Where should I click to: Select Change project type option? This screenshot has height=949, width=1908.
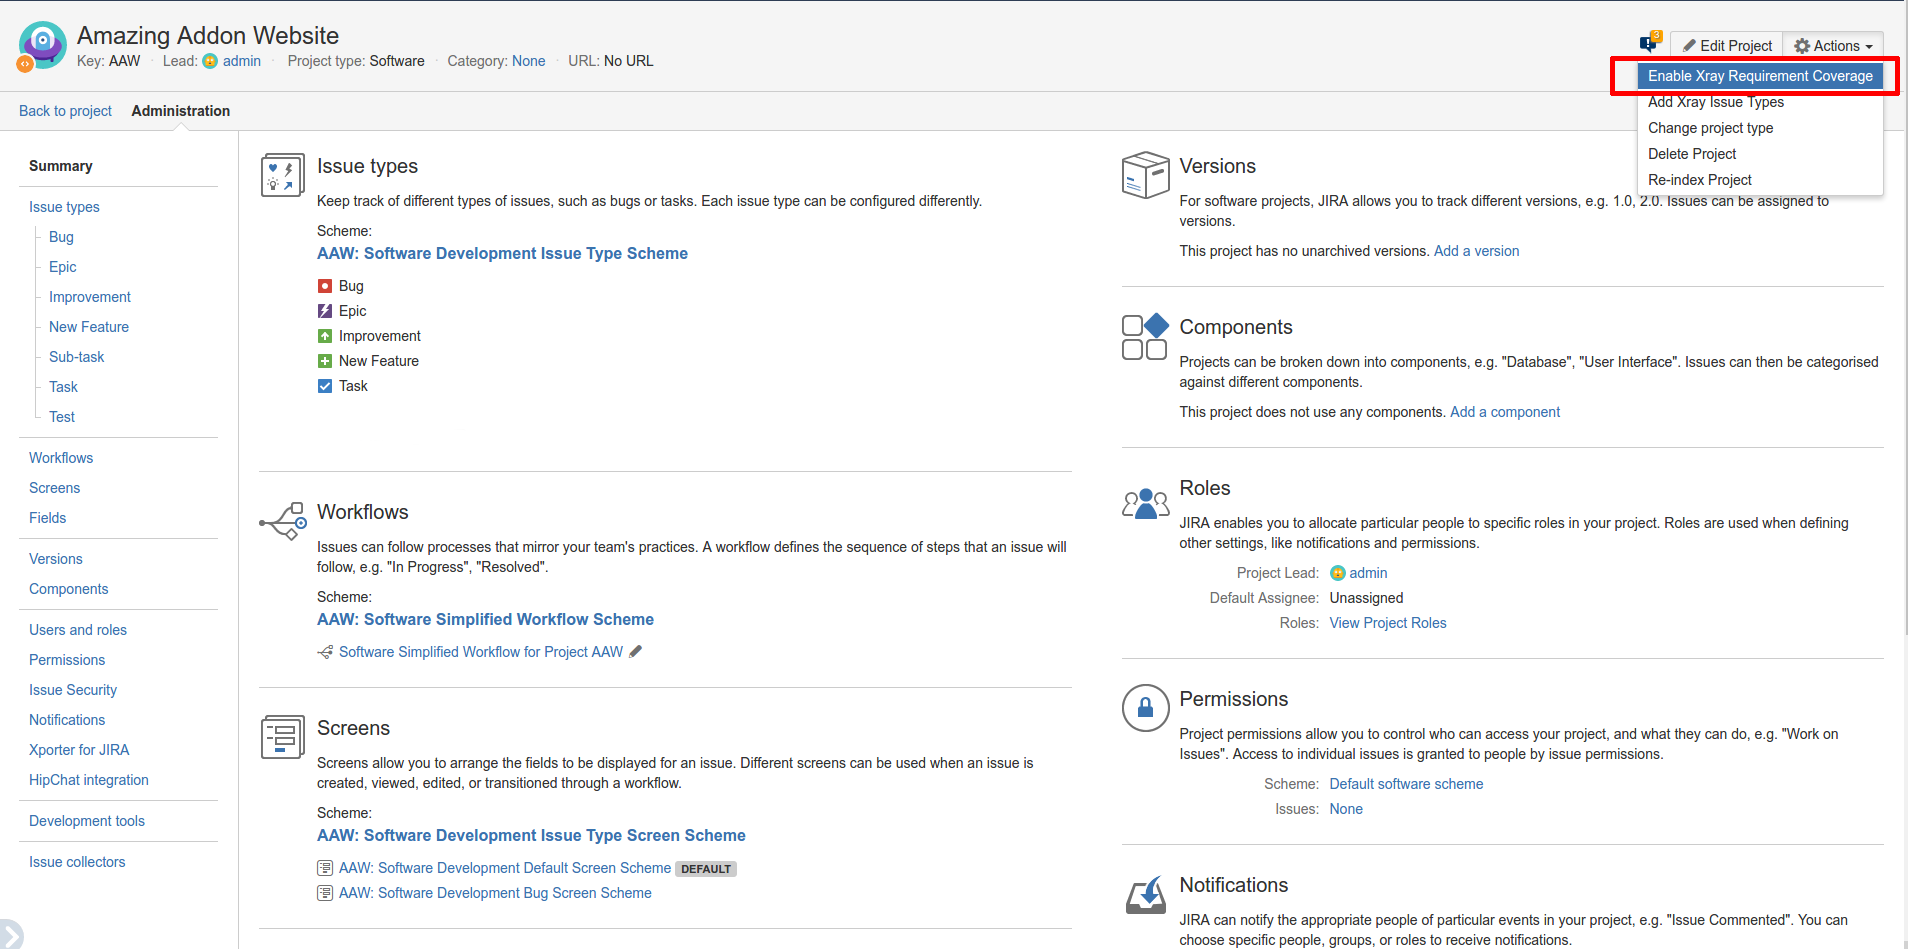point(1710,128)
